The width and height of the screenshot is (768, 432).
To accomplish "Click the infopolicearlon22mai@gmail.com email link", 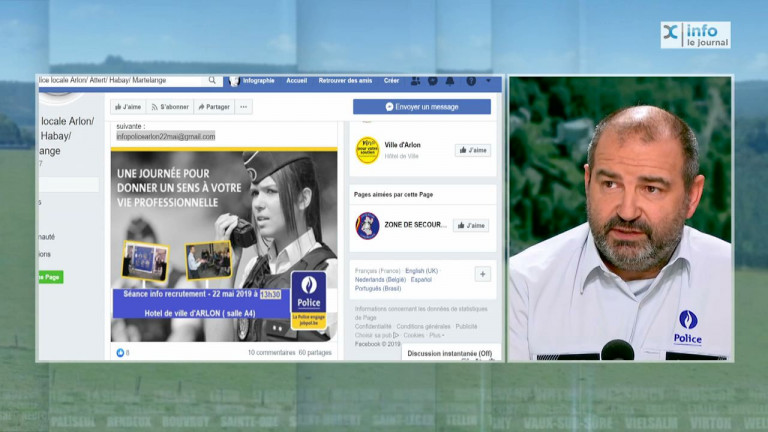I will (x=166, y=137).
